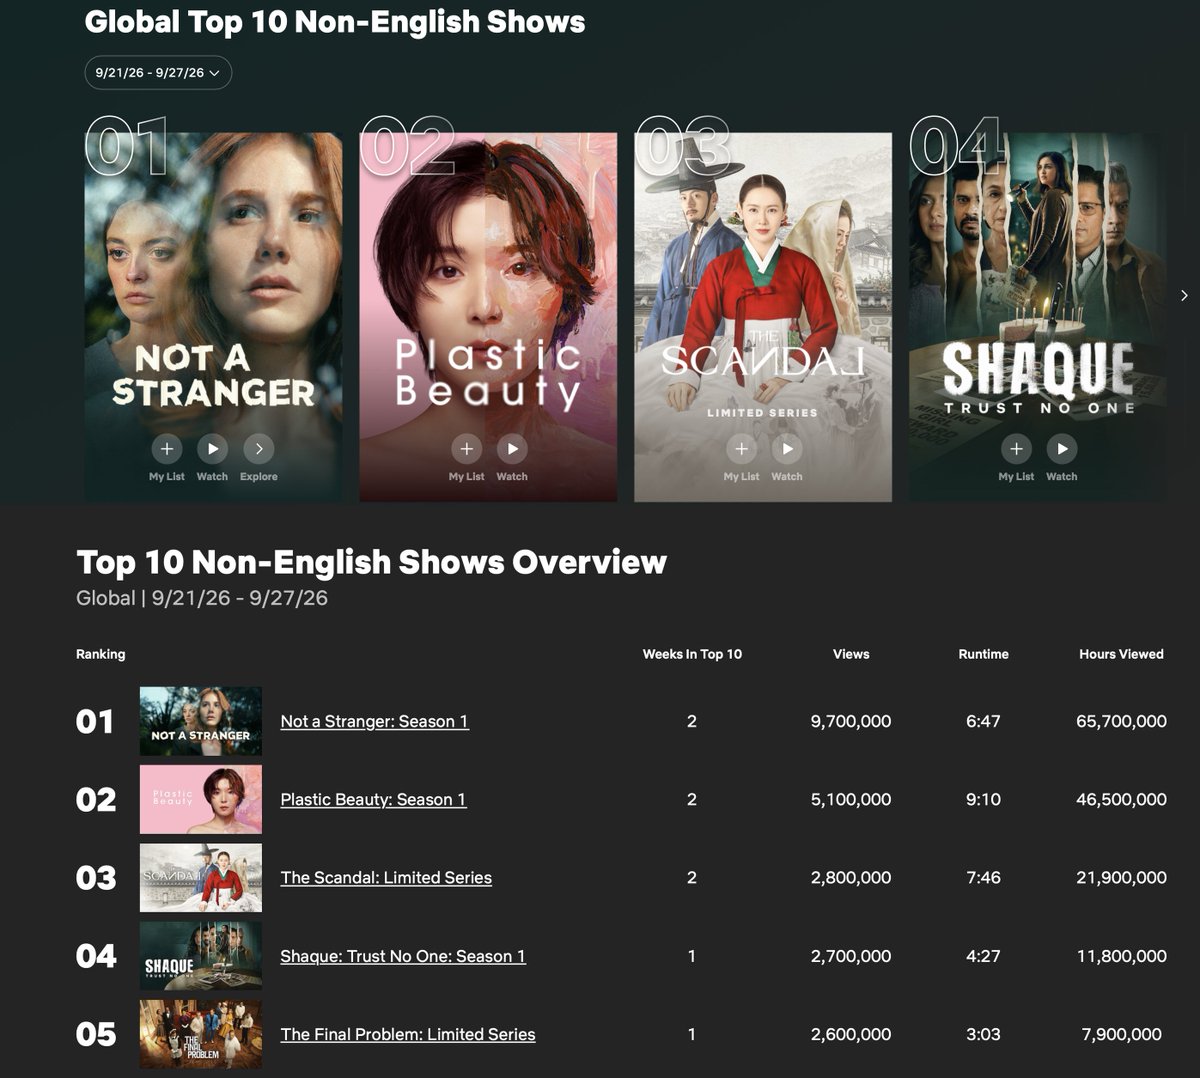Open The Final Problem: Limited Series link
1200x1078 pixels.
click(408, 1034)
